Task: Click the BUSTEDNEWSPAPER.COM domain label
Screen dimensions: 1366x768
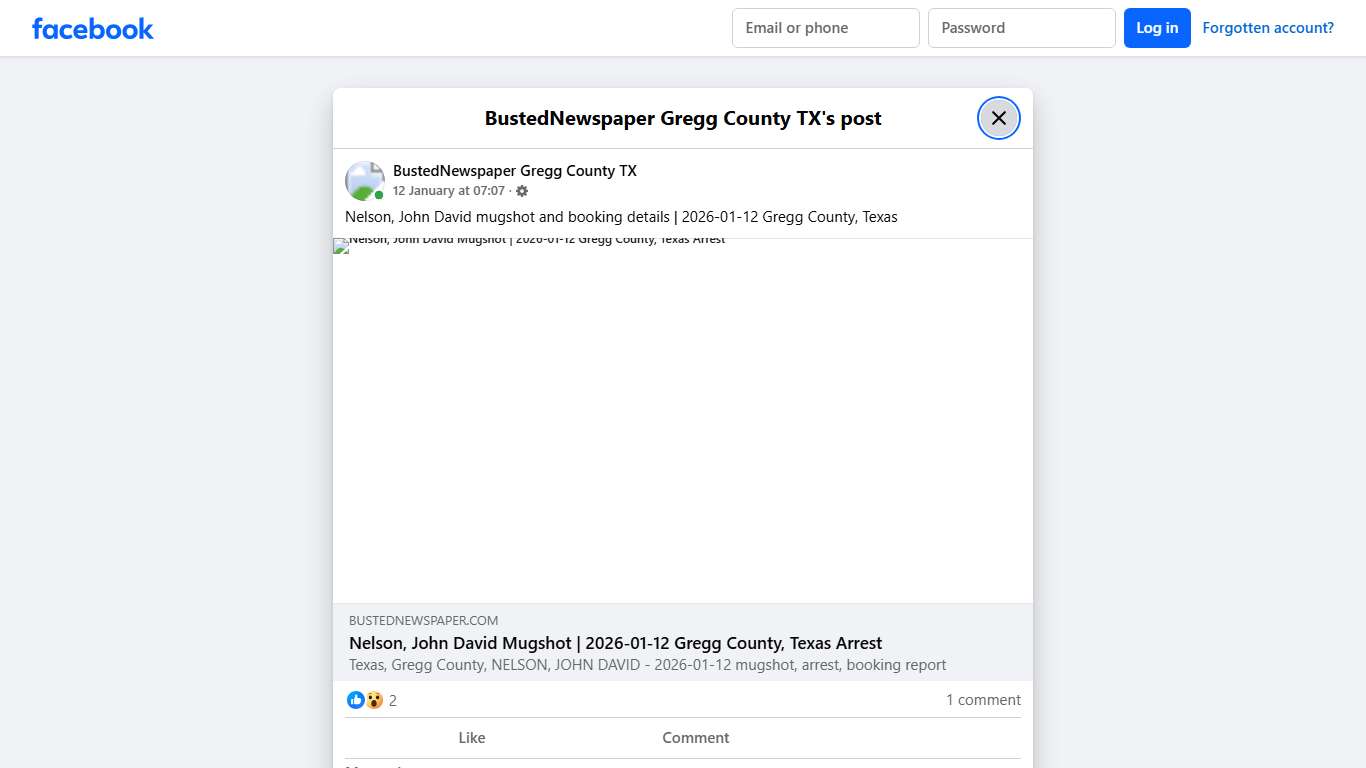Action: click(423, 620)
